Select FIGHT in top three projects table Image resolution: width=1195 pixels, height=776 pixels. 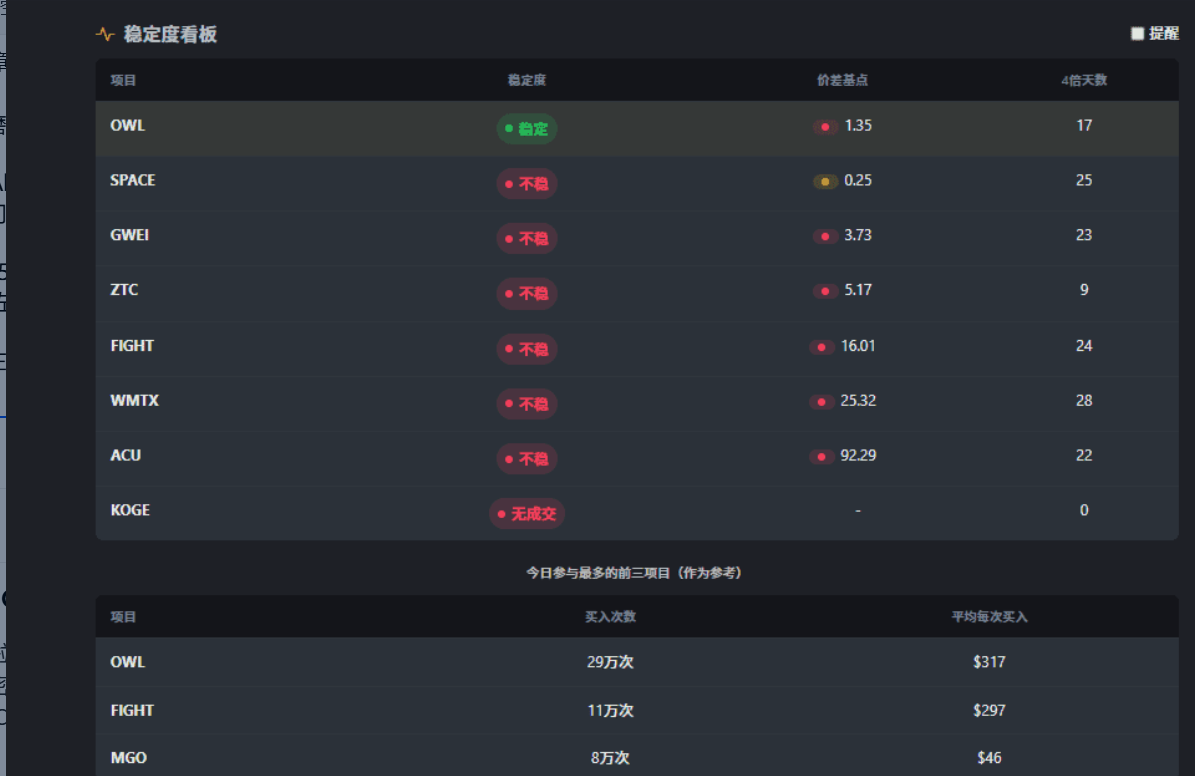coord(132,710)
